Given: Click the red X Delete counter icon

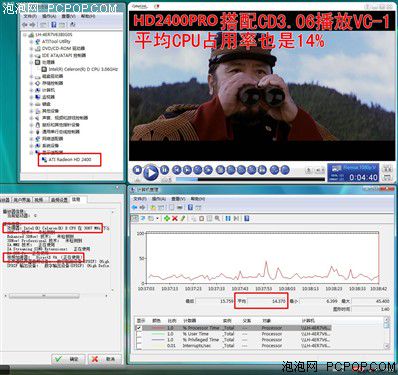Looking at the screenshot, I should pos(174,218).
